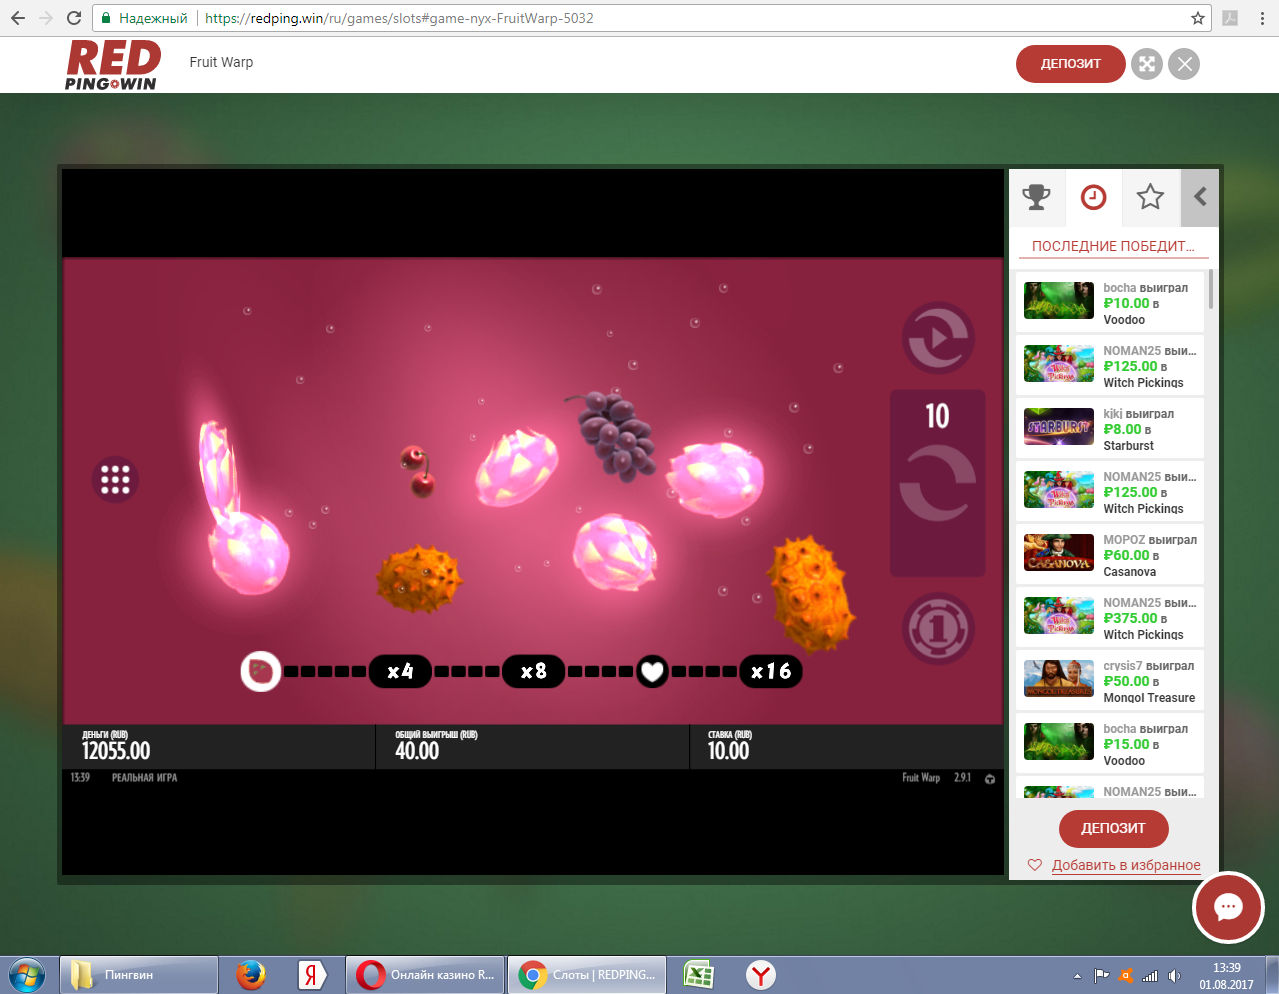The width and height of the screenshot is (1279, 994).
Task: Click the RED PingWin logo
Action: [x=113, y=65]
